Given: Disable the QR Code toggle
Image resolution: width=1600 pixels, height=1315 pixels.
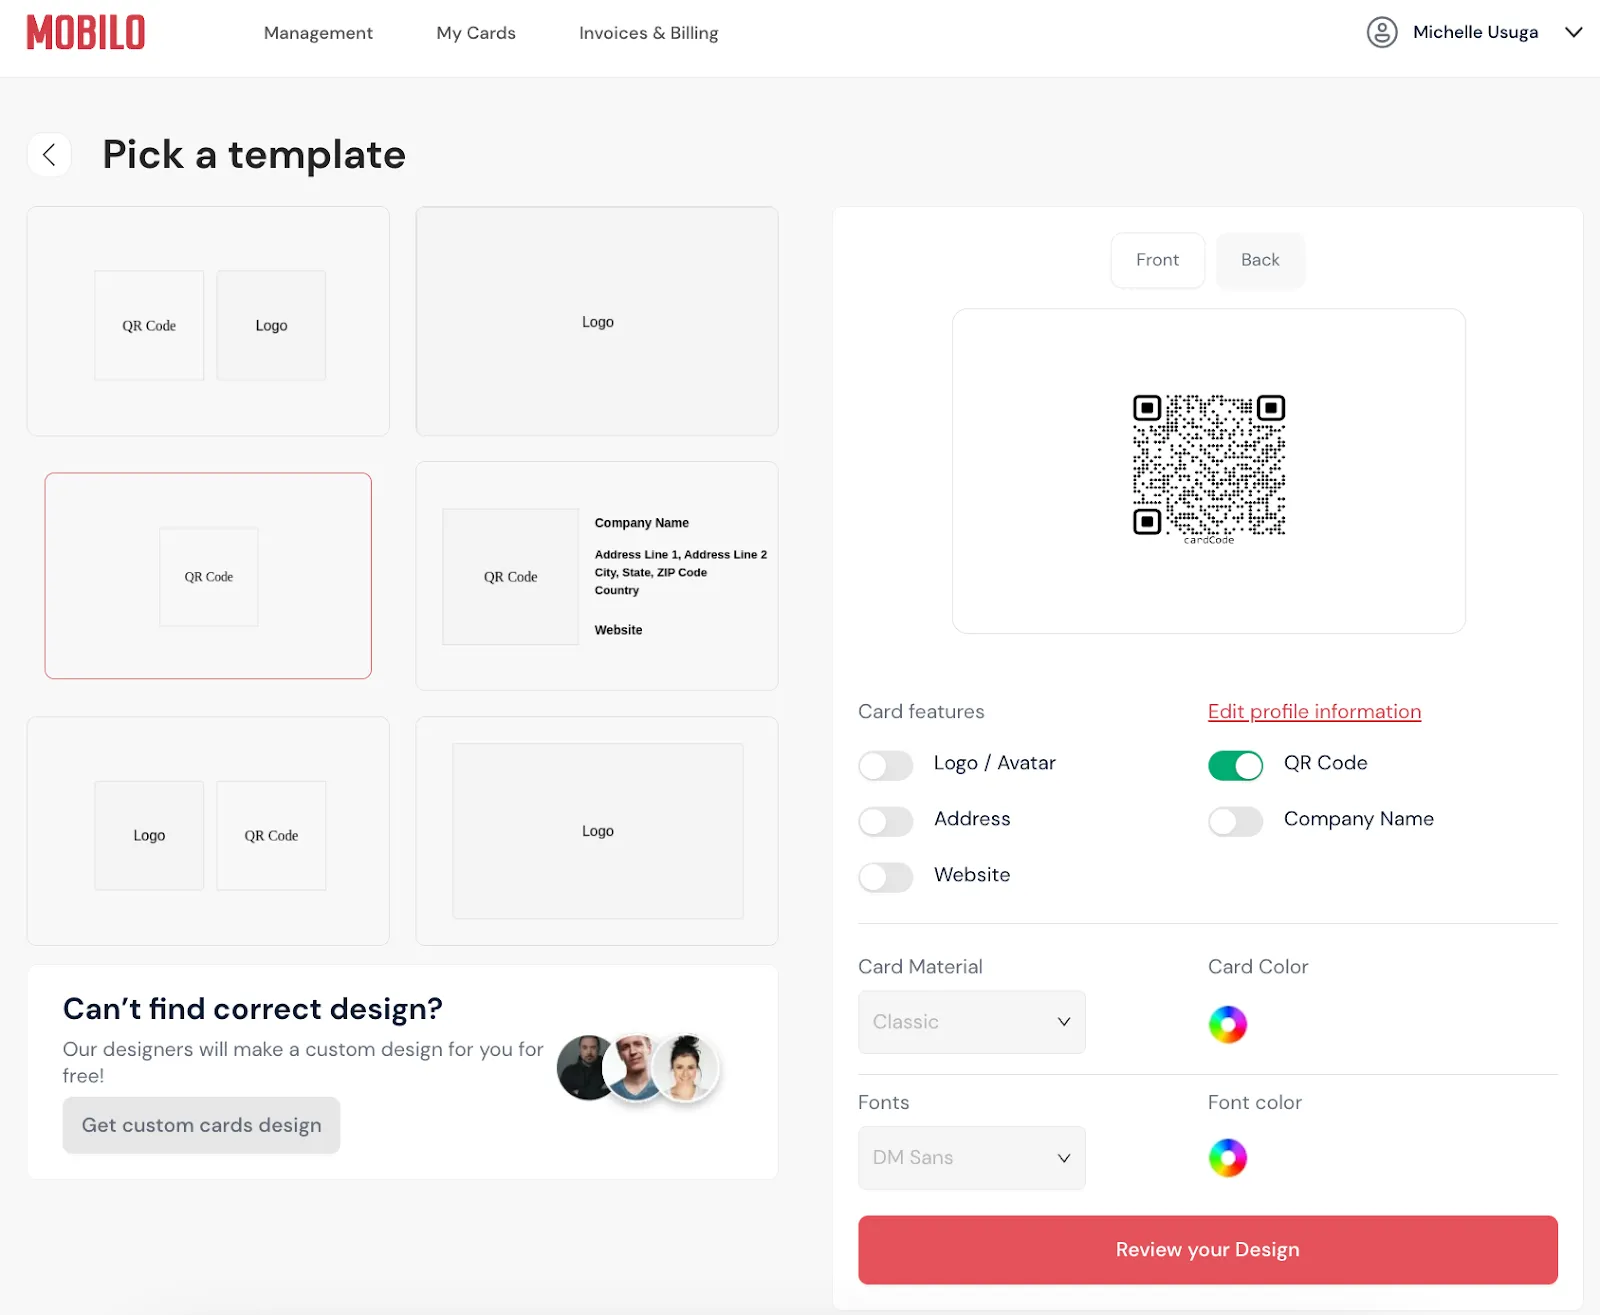Looking at the screenshot, I should coord(1235,766).
